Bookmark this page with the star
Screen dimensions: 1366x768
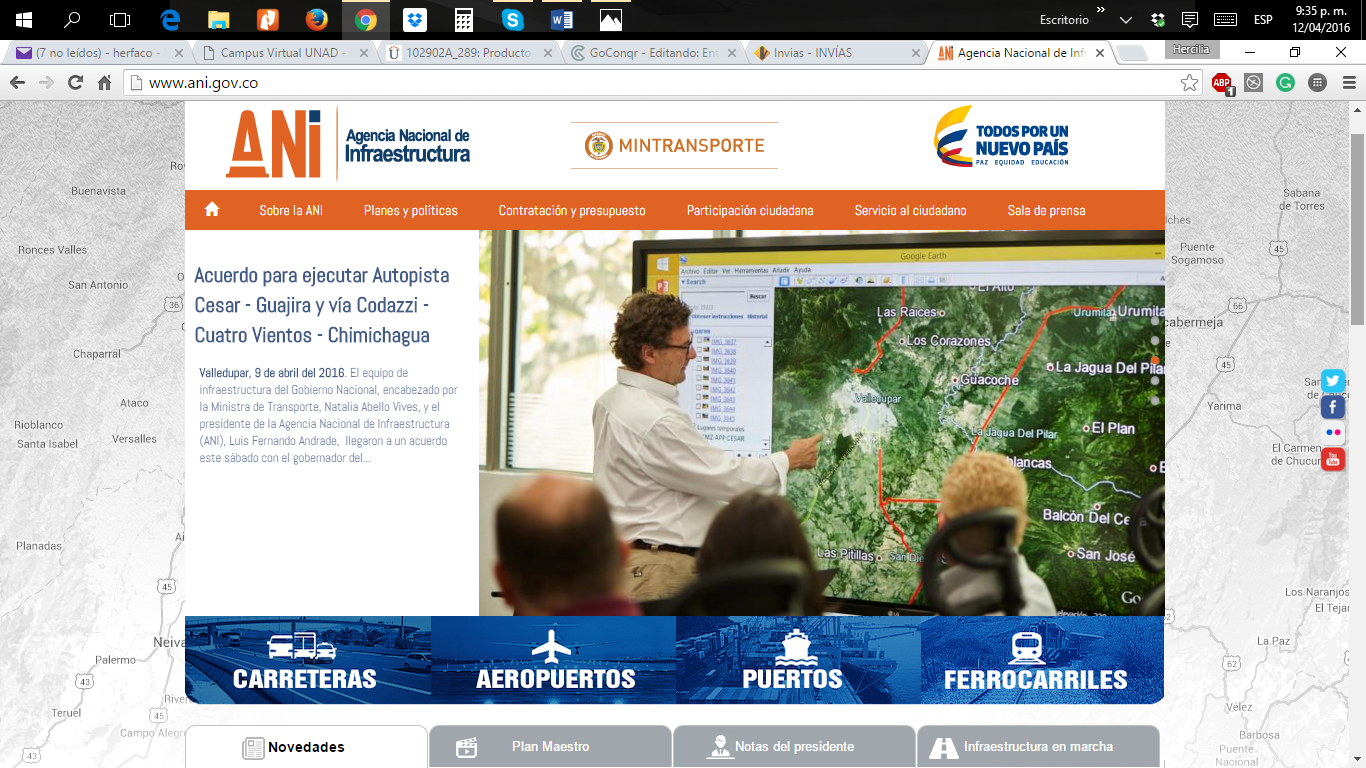coord(1189,83)
